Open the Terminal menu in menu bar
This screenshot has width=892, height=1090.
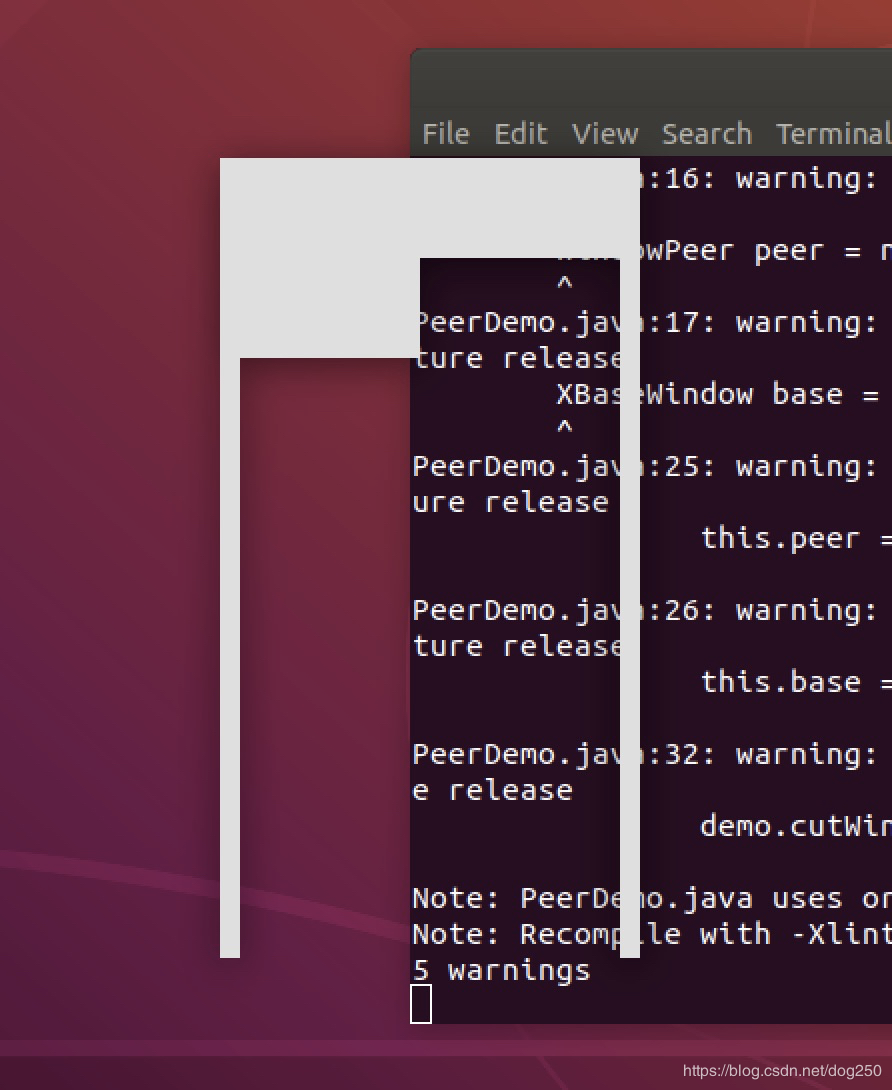coord(833,134)
